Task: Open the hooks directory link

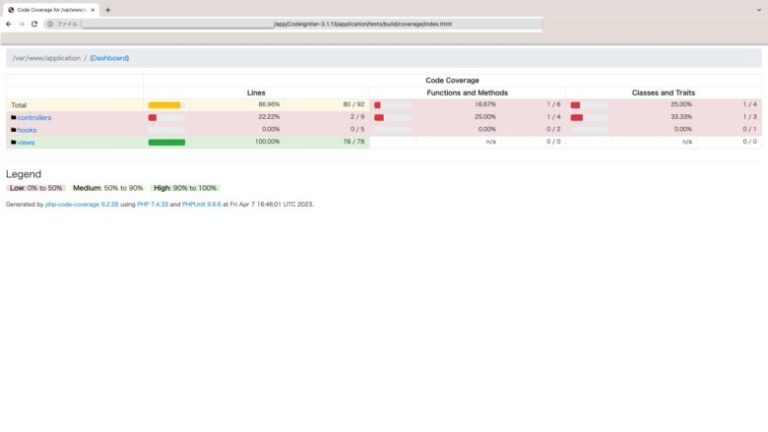Action: coord(27,130)
